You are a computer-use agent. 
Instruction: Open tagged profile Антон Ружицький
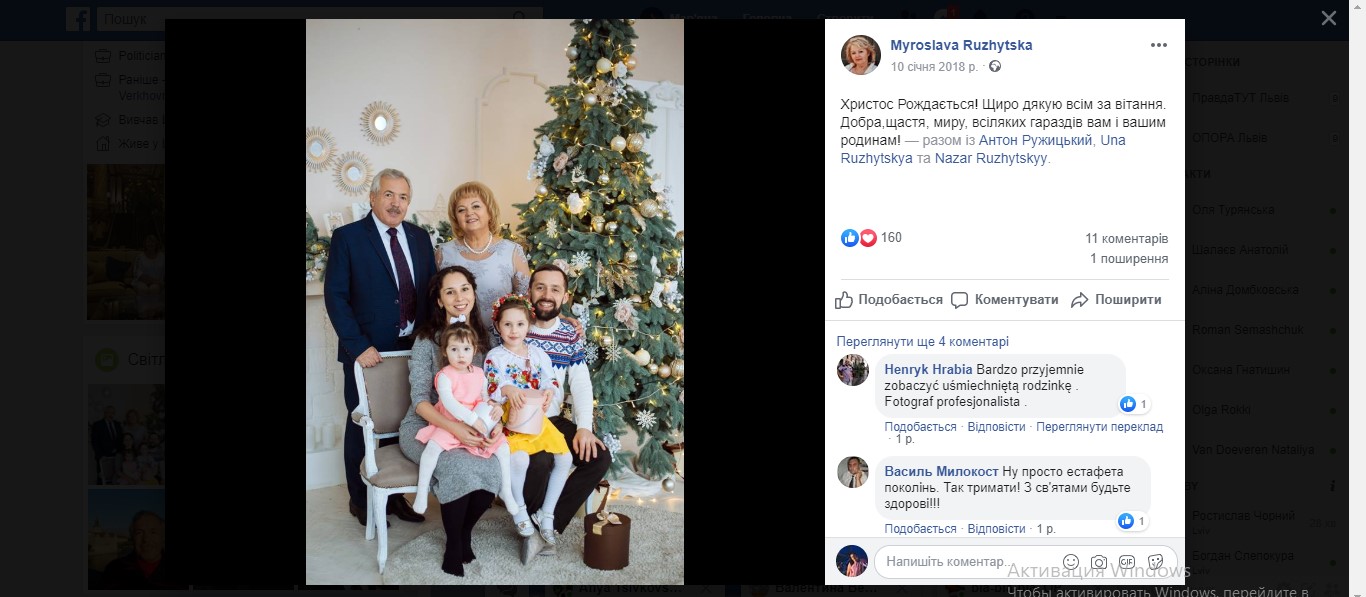[1034, 141]
